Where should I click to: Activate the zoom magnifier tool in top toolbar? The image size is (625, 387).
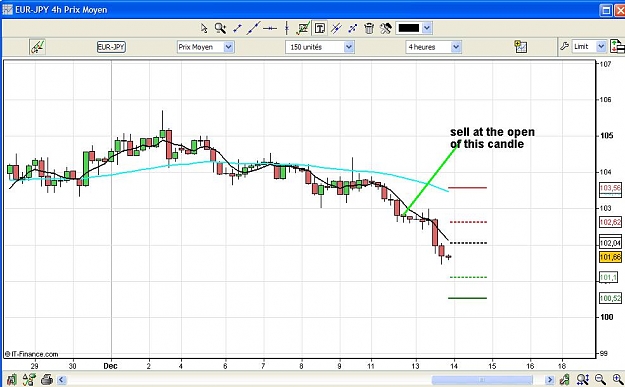click(x=220, y=28)
